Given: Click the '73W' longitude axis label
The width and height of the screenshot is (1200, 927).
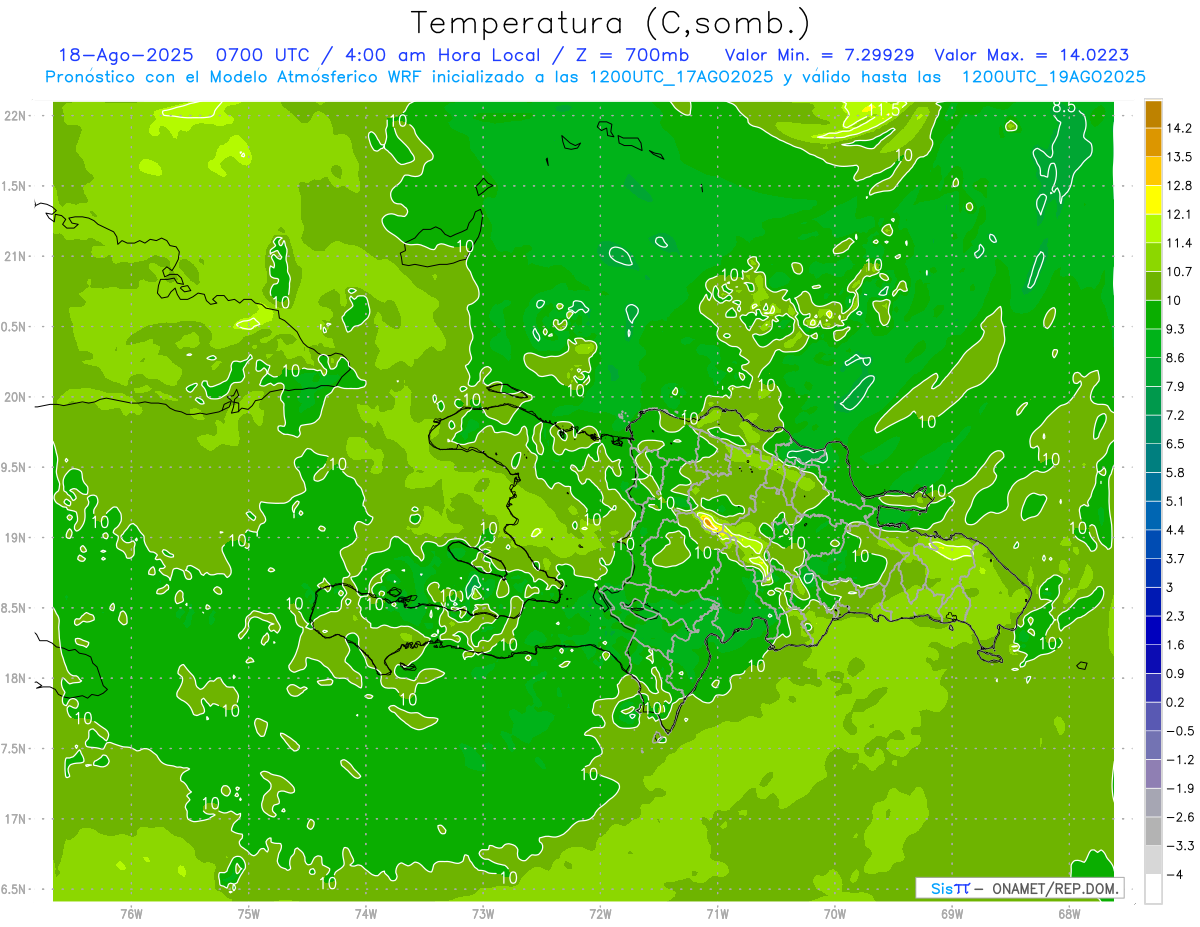Looking at the screenshot, I should pos(483,913).
